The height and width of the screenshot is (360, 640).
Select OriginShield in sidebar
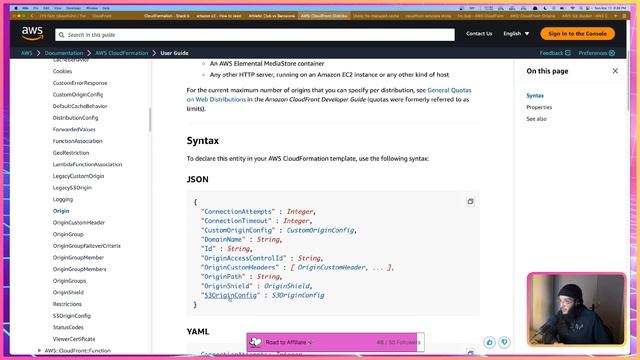pos(68,293)
